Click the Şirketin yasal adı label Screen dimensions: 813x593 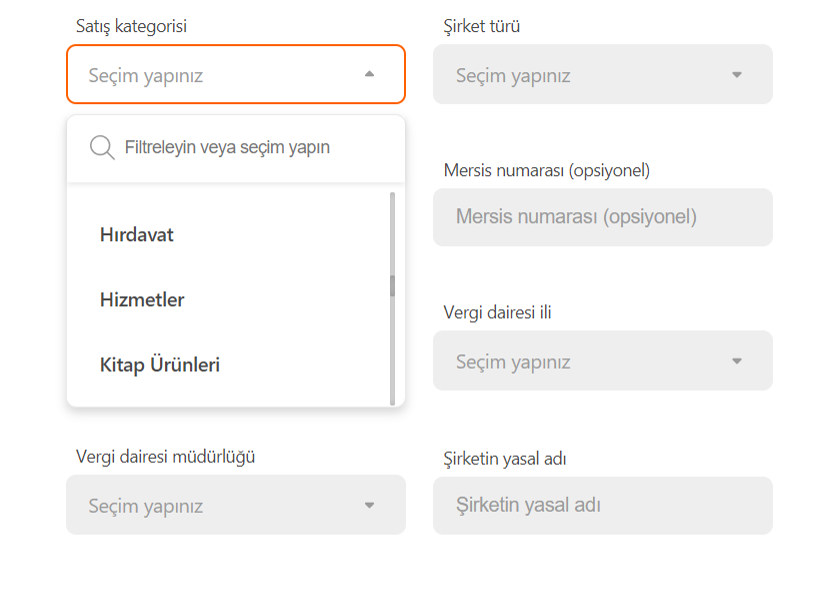(x=505, y=459)
